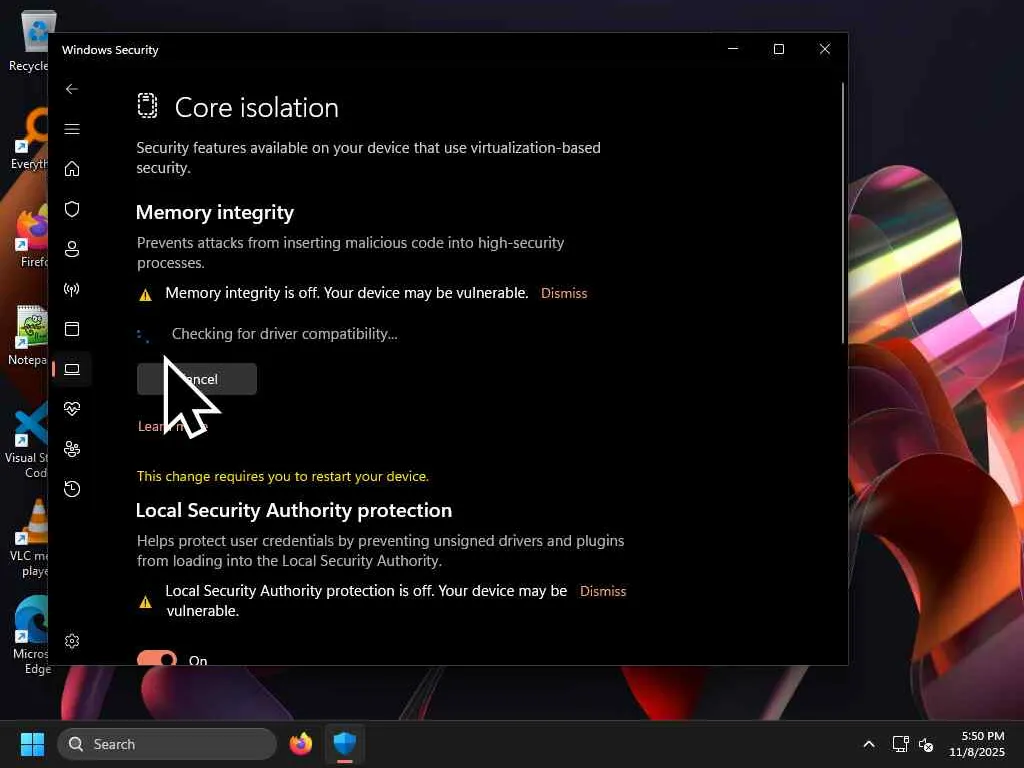Click the taskbar Search box
Image resolution: width=1024 pixels, height=768 pixels.
coord(167,744)
